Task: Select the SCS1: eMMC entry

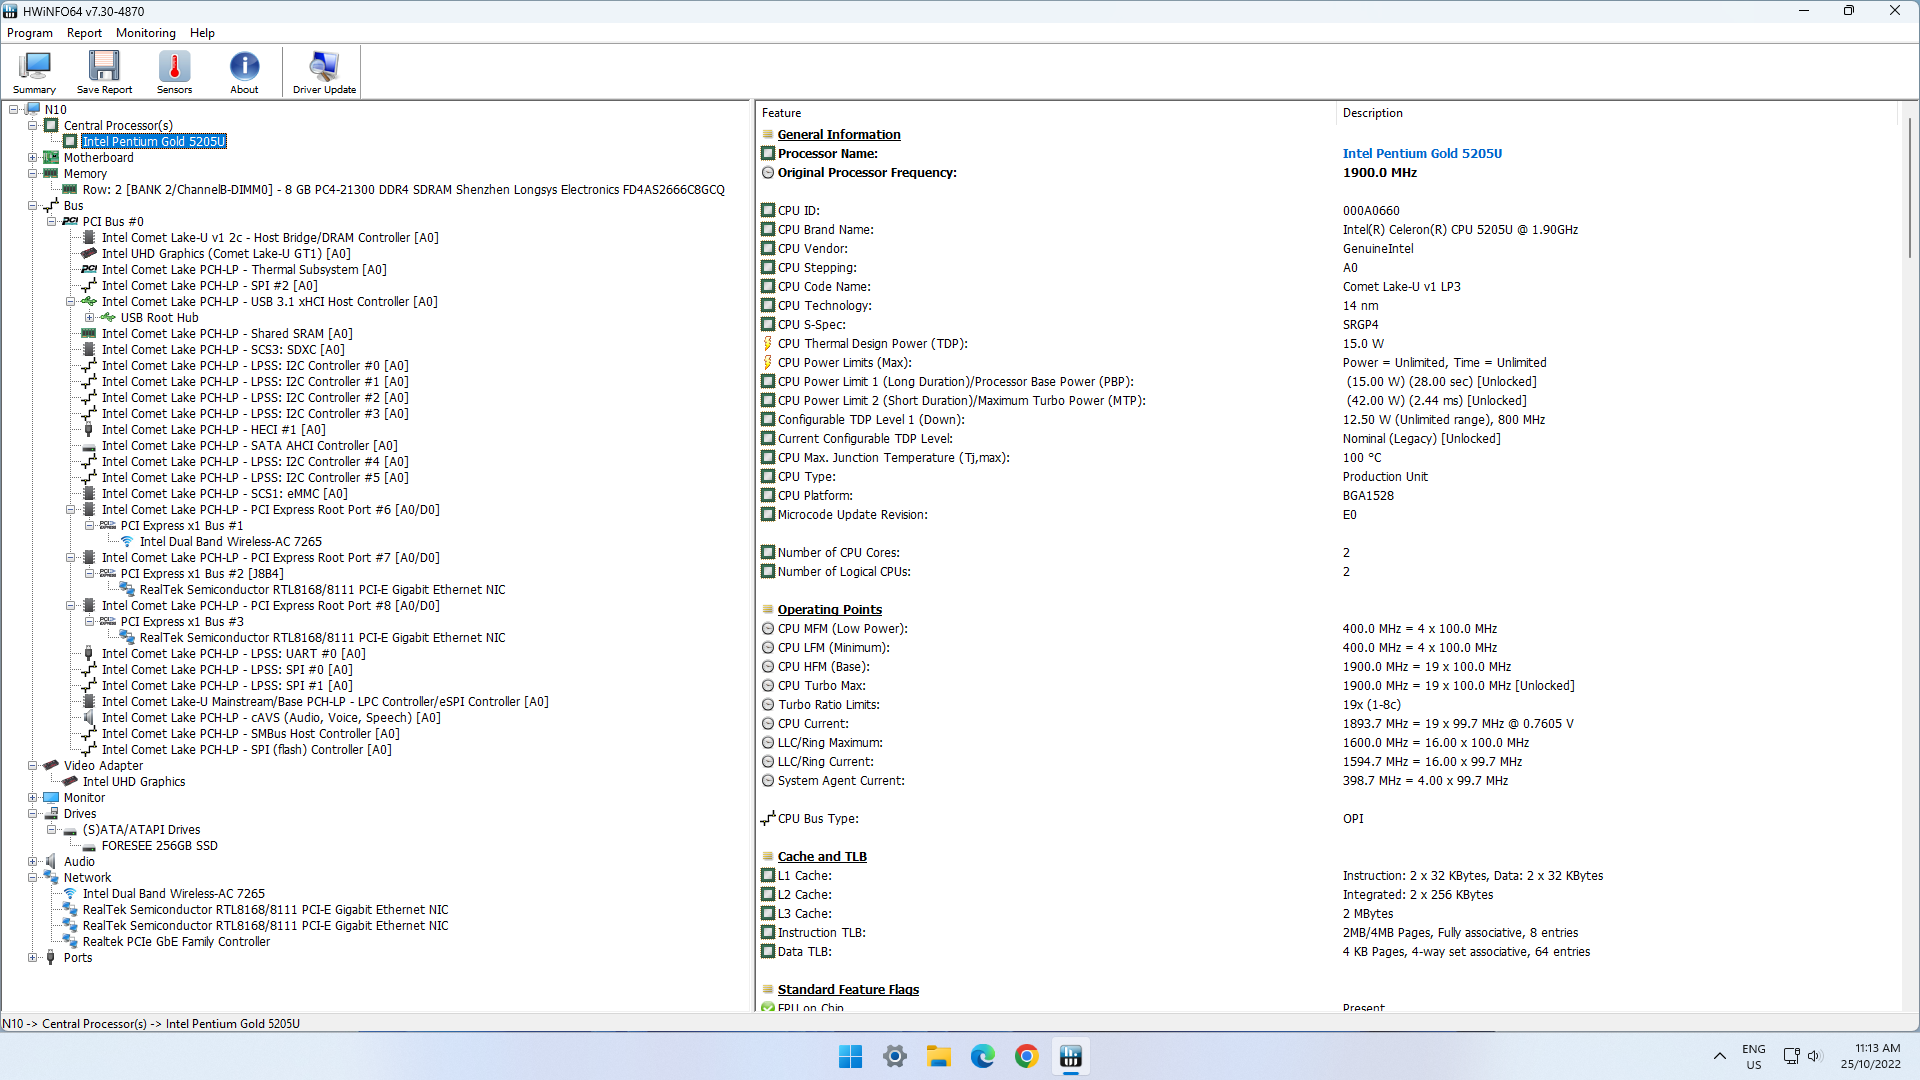Action: click(225, 494)
